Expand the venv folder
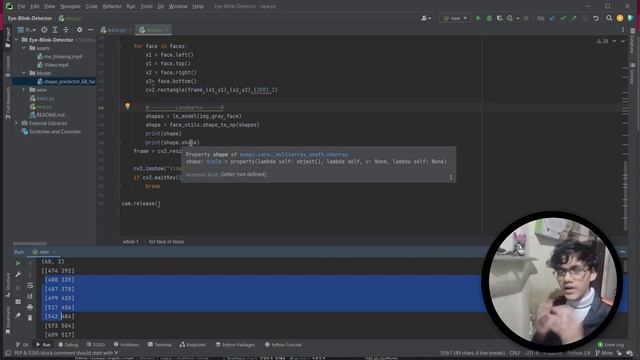This screenshot has height=360, width=640. click(x=24, y=90)
